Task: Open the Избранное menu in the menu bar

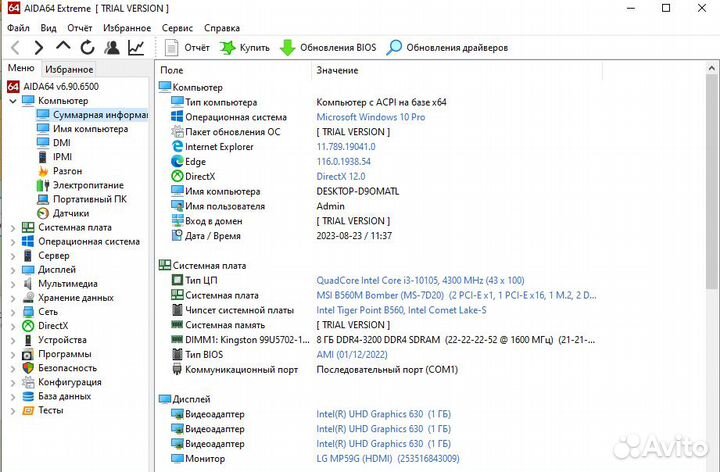Action: [x=127, y=28]
